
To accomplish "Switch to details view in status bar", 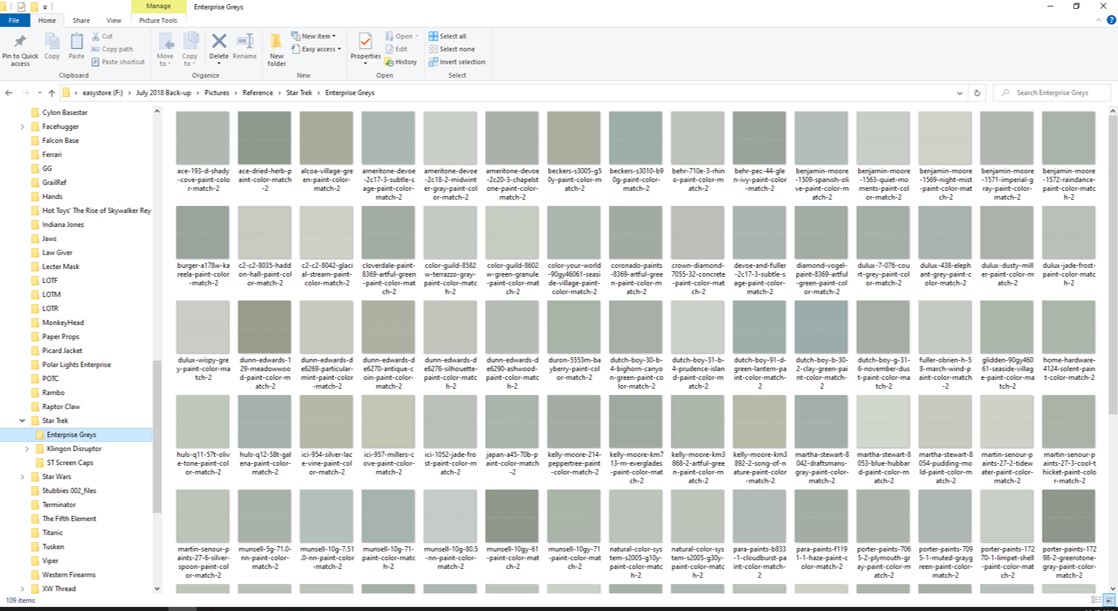I will pos(1096,600).
